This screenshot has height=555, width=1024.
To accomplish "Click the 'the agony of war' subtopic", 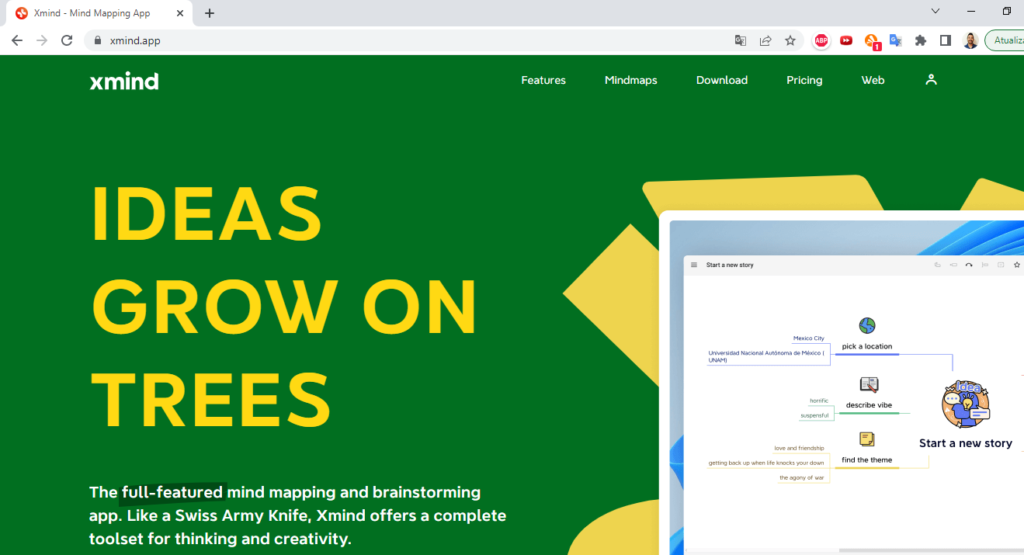I will [x=801, y=478].
